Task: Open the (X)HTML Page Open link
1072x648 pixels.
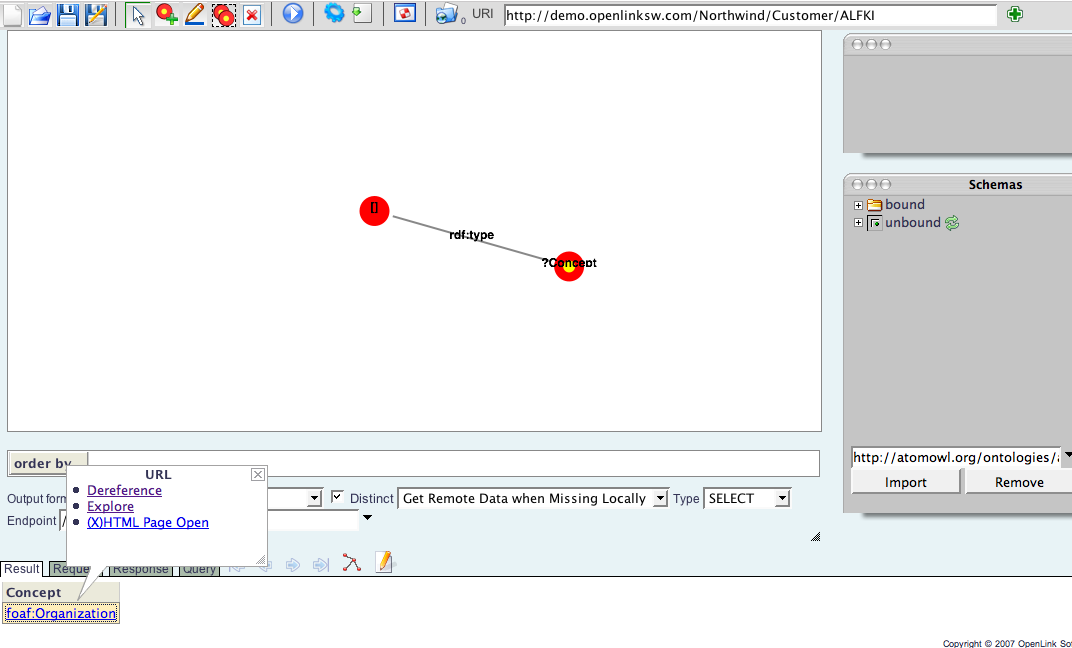Action: pyautogui.click(x=148, y=522)
